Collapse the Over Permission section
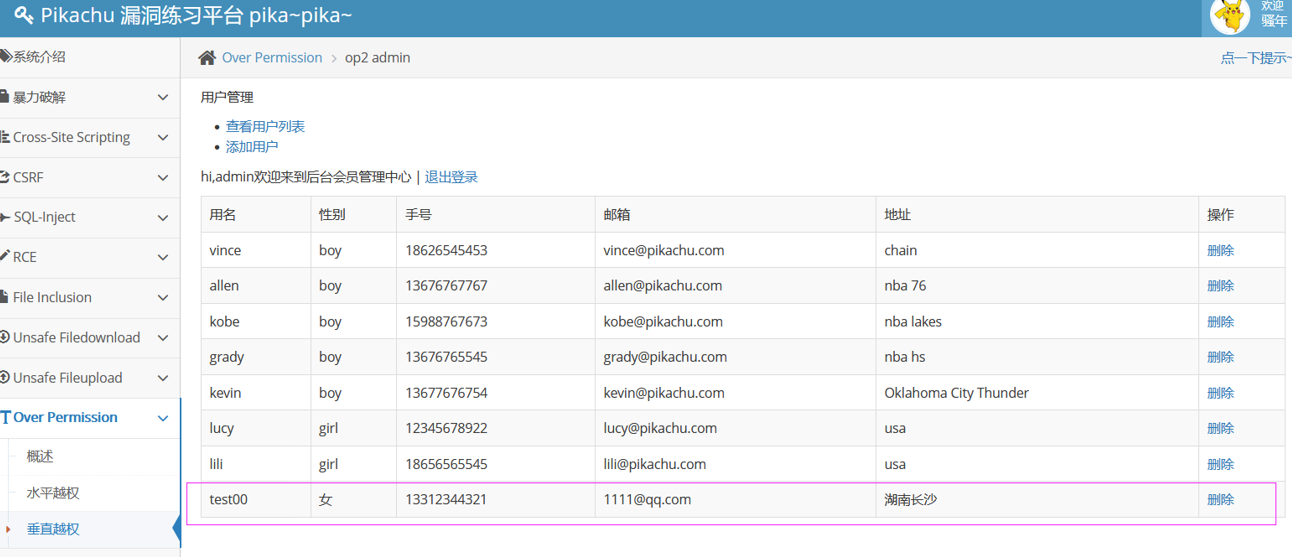This screenshot has height=557, width=1292. coord(163,418)
